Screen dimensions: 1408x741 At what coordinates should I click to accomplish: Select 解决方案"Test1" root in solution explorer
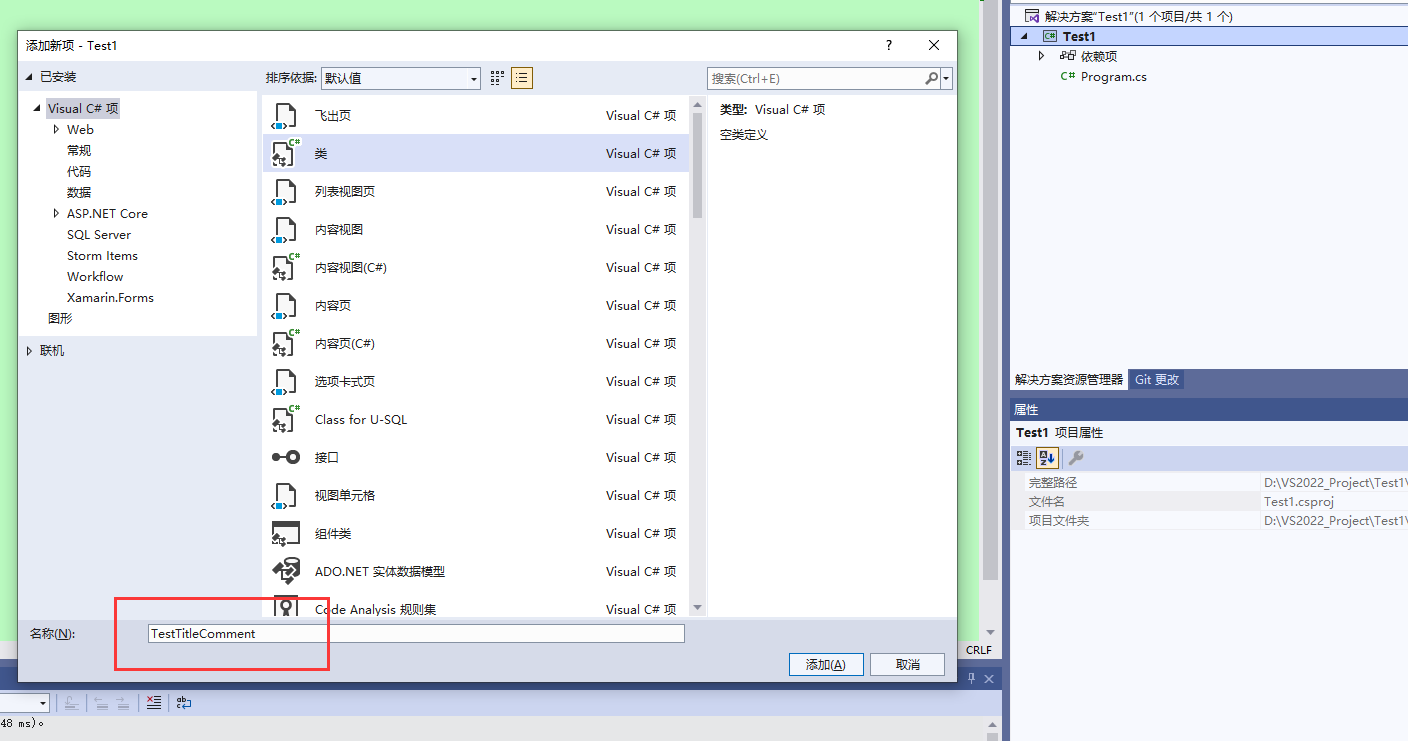[x=1138, y=16]
